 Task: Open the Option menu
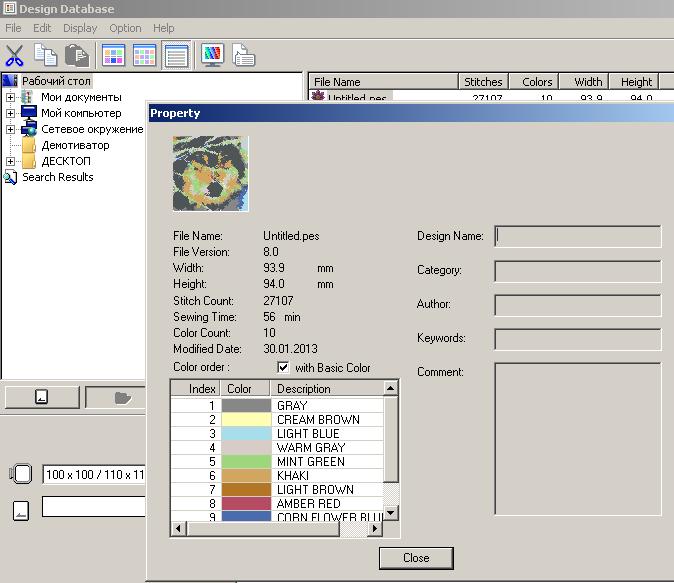point(125,28)
